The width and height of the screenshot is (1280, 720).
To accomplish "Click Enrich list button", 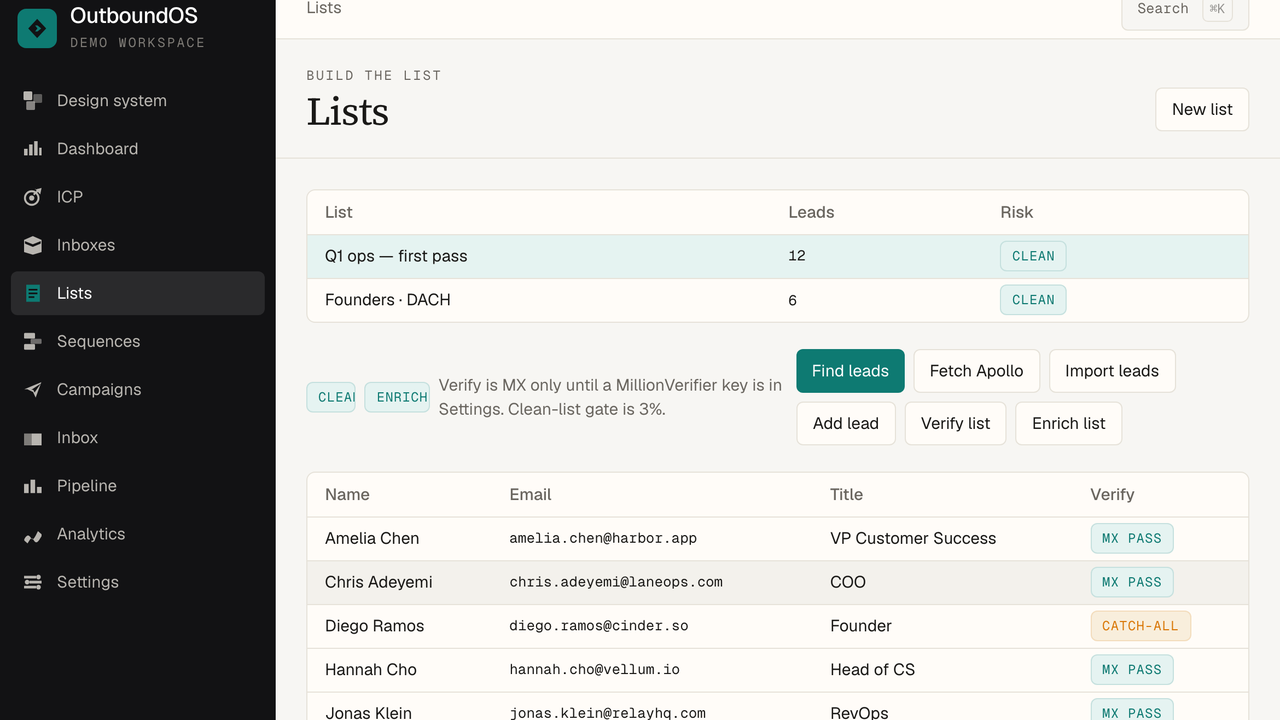I will (1069, 423).
